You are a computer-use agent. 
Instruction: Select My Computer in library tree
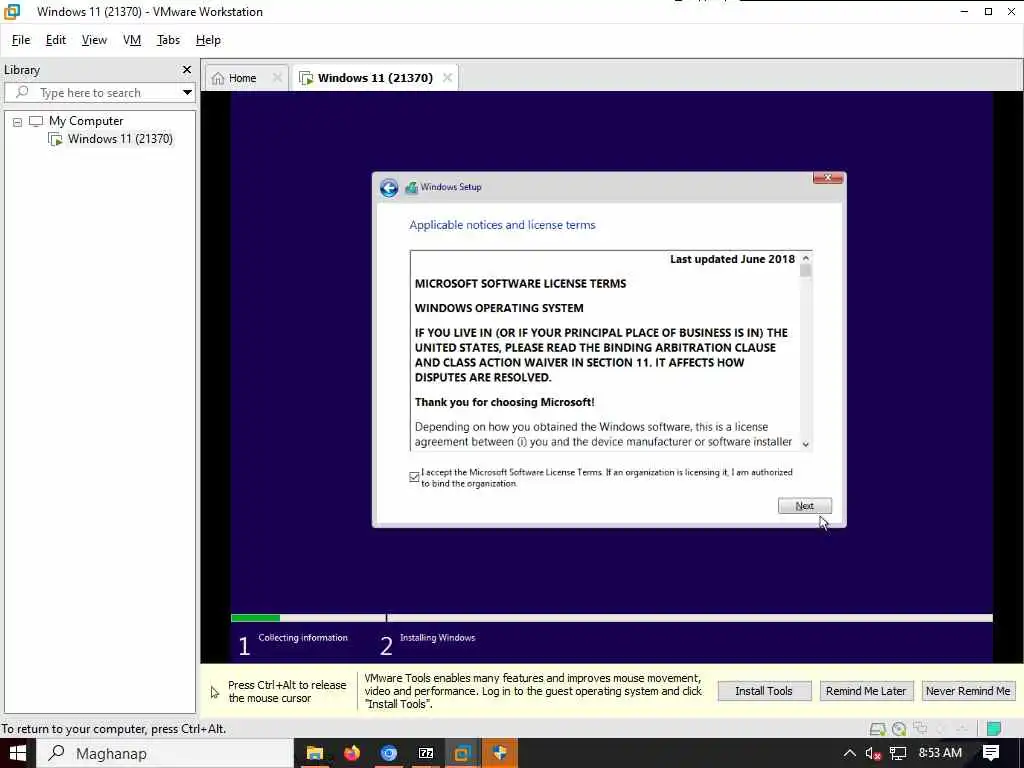(x=76, y=121)
